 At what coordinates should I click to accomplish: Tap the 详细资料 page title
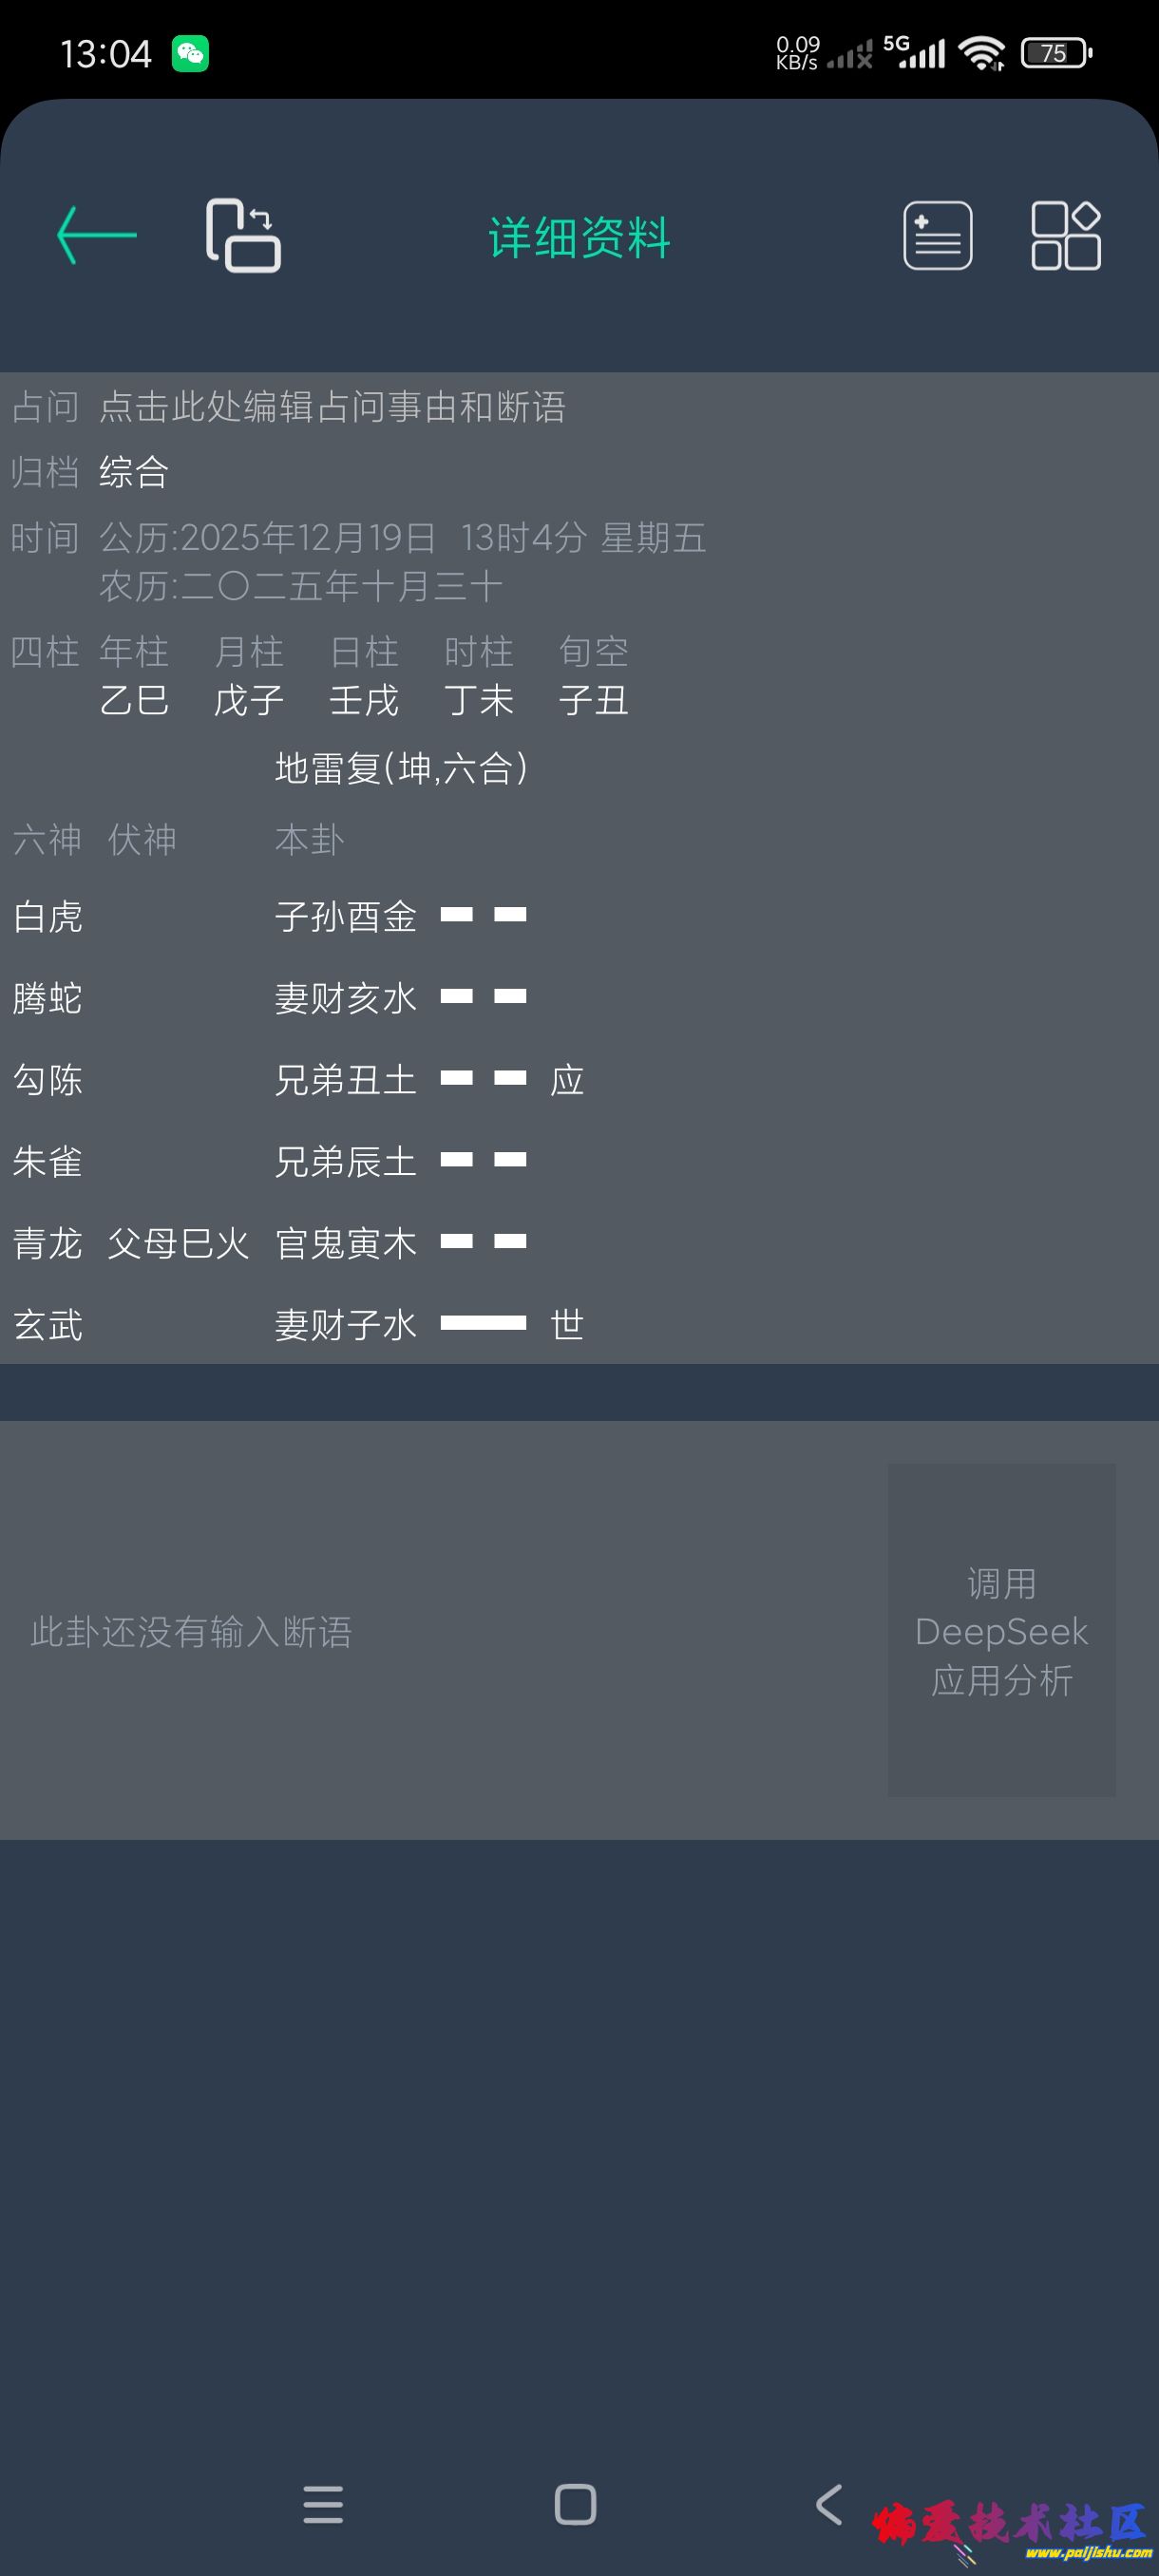(x=579, y=237)
